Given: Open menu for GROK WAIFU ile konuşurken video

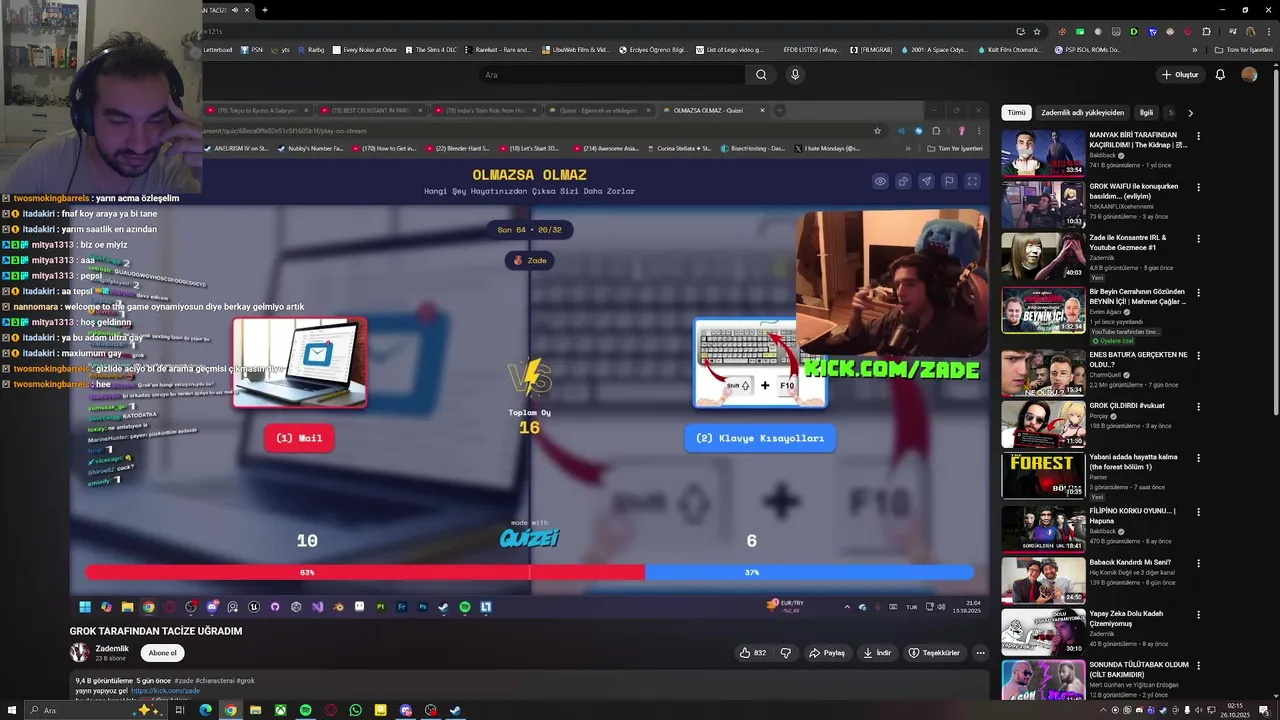Looking at the screenshot, I should click(x=1198, y=187).
